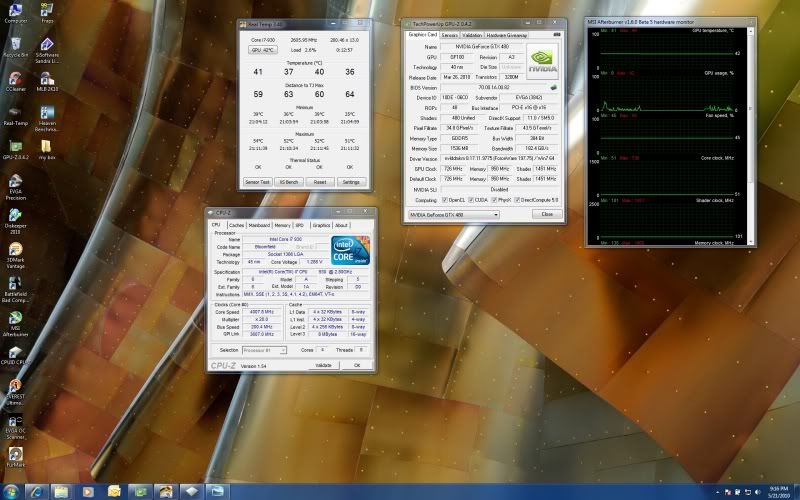Open the SiSoftware Sandra shortcut

click(x=47, y=50)
